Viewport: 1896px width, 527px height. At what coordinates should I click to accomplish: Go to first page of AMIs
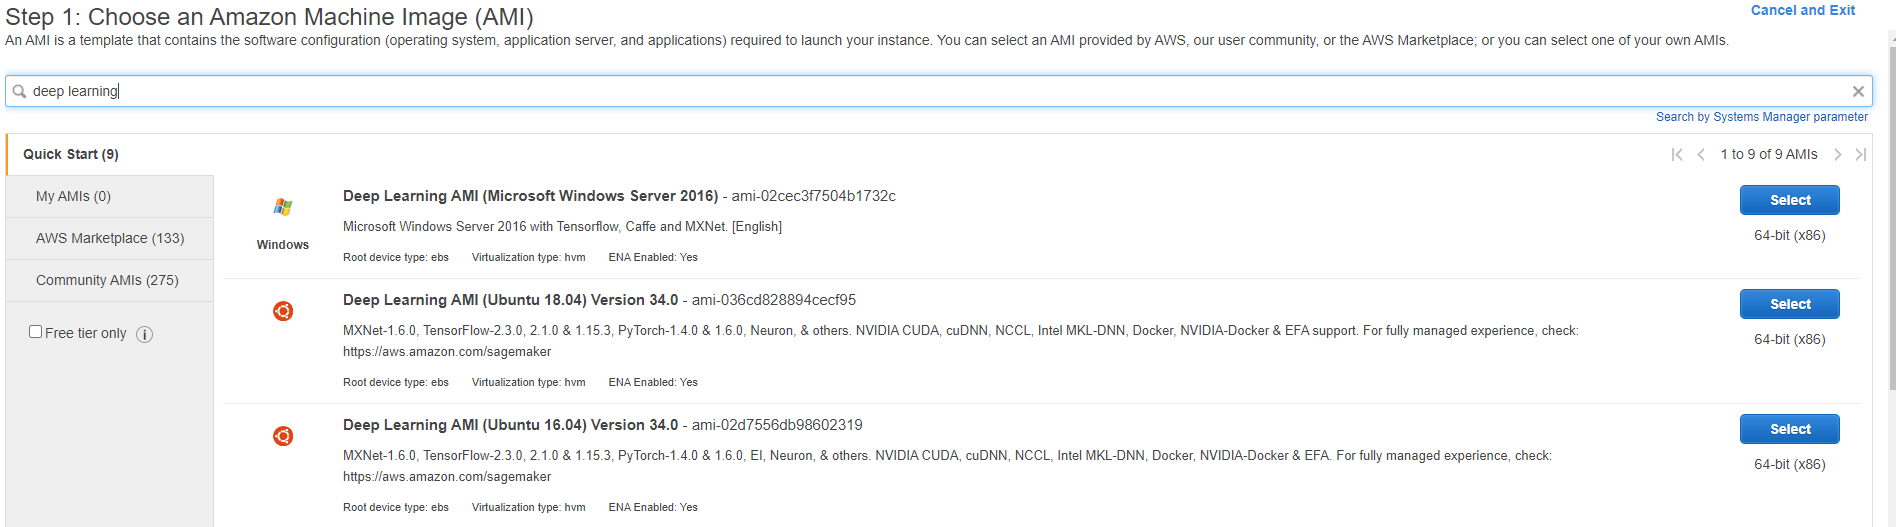(1677, 154)
